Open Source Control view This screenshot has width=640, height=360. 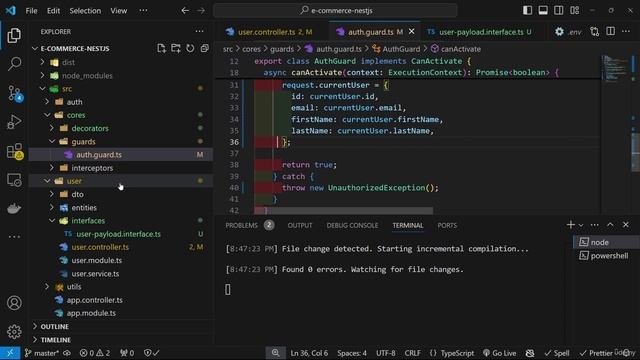[15, 93]
